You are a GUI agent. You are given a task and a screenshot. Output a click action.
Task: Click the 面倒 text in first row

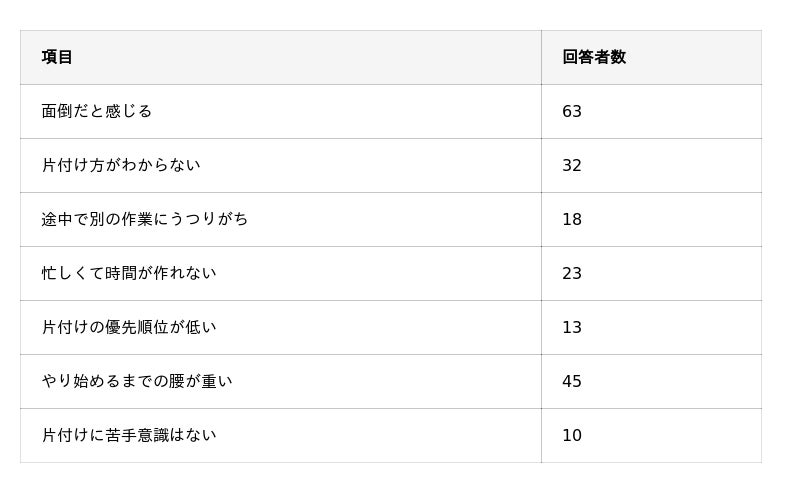(x=57, y=111)
